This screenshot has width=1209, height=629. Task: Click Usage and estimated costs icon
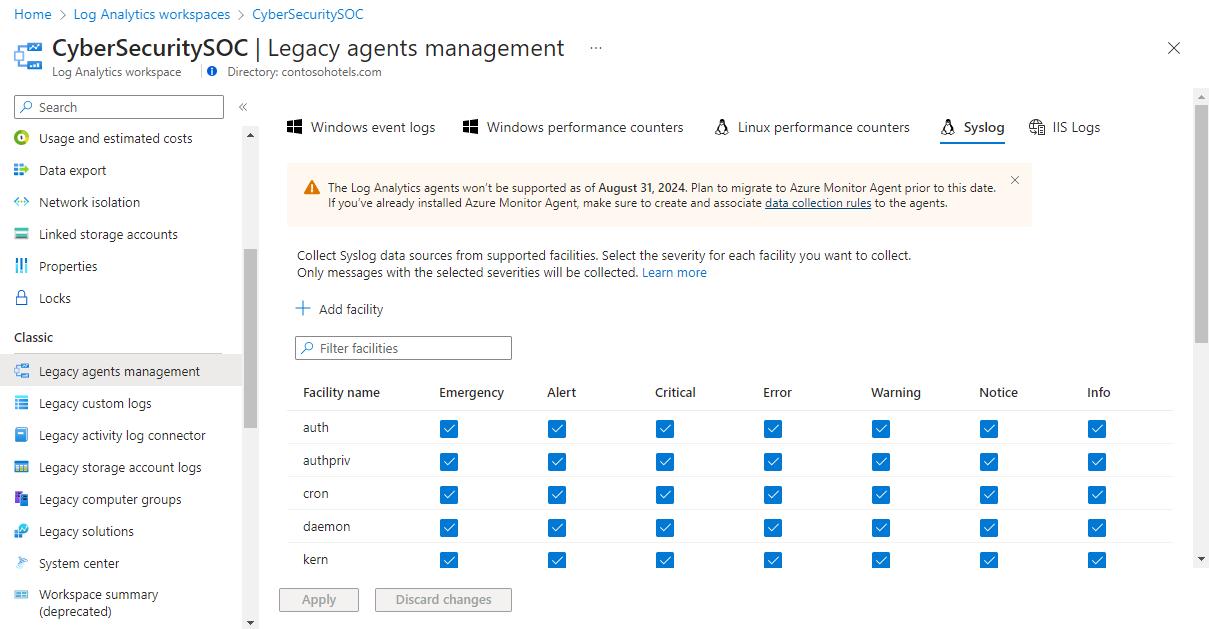pyautogui.click(x=22, y=138)
